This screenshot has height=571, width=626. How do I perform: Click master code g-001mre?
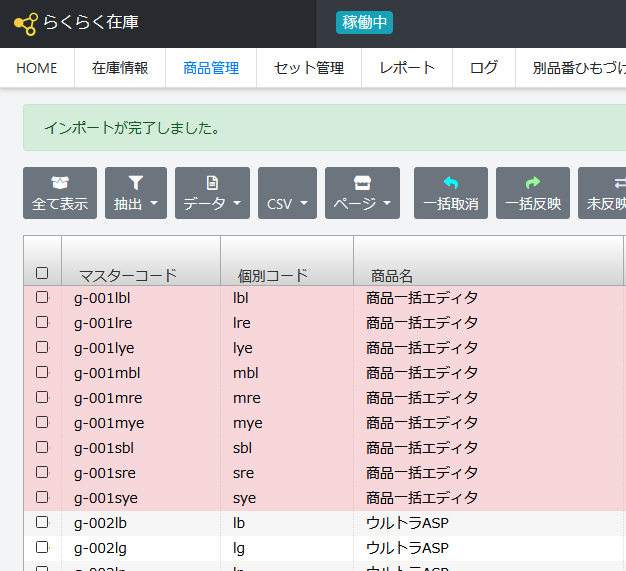tap(108, 398)
